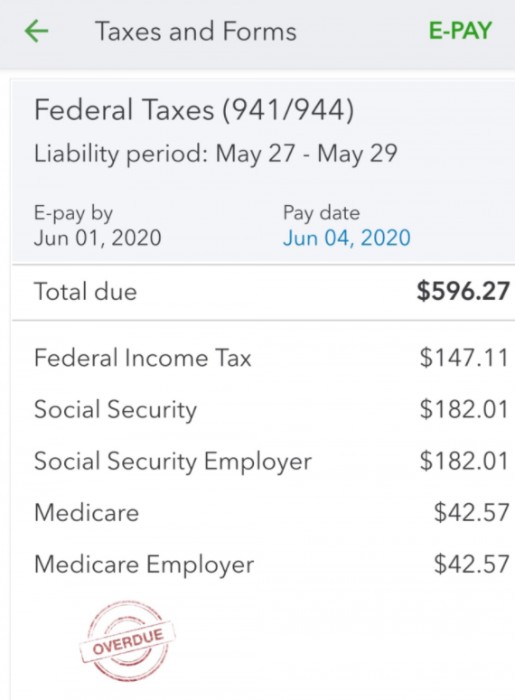Click the $182.01 Social Security Employer amount
515x700 pixels.
click(464, 461)
